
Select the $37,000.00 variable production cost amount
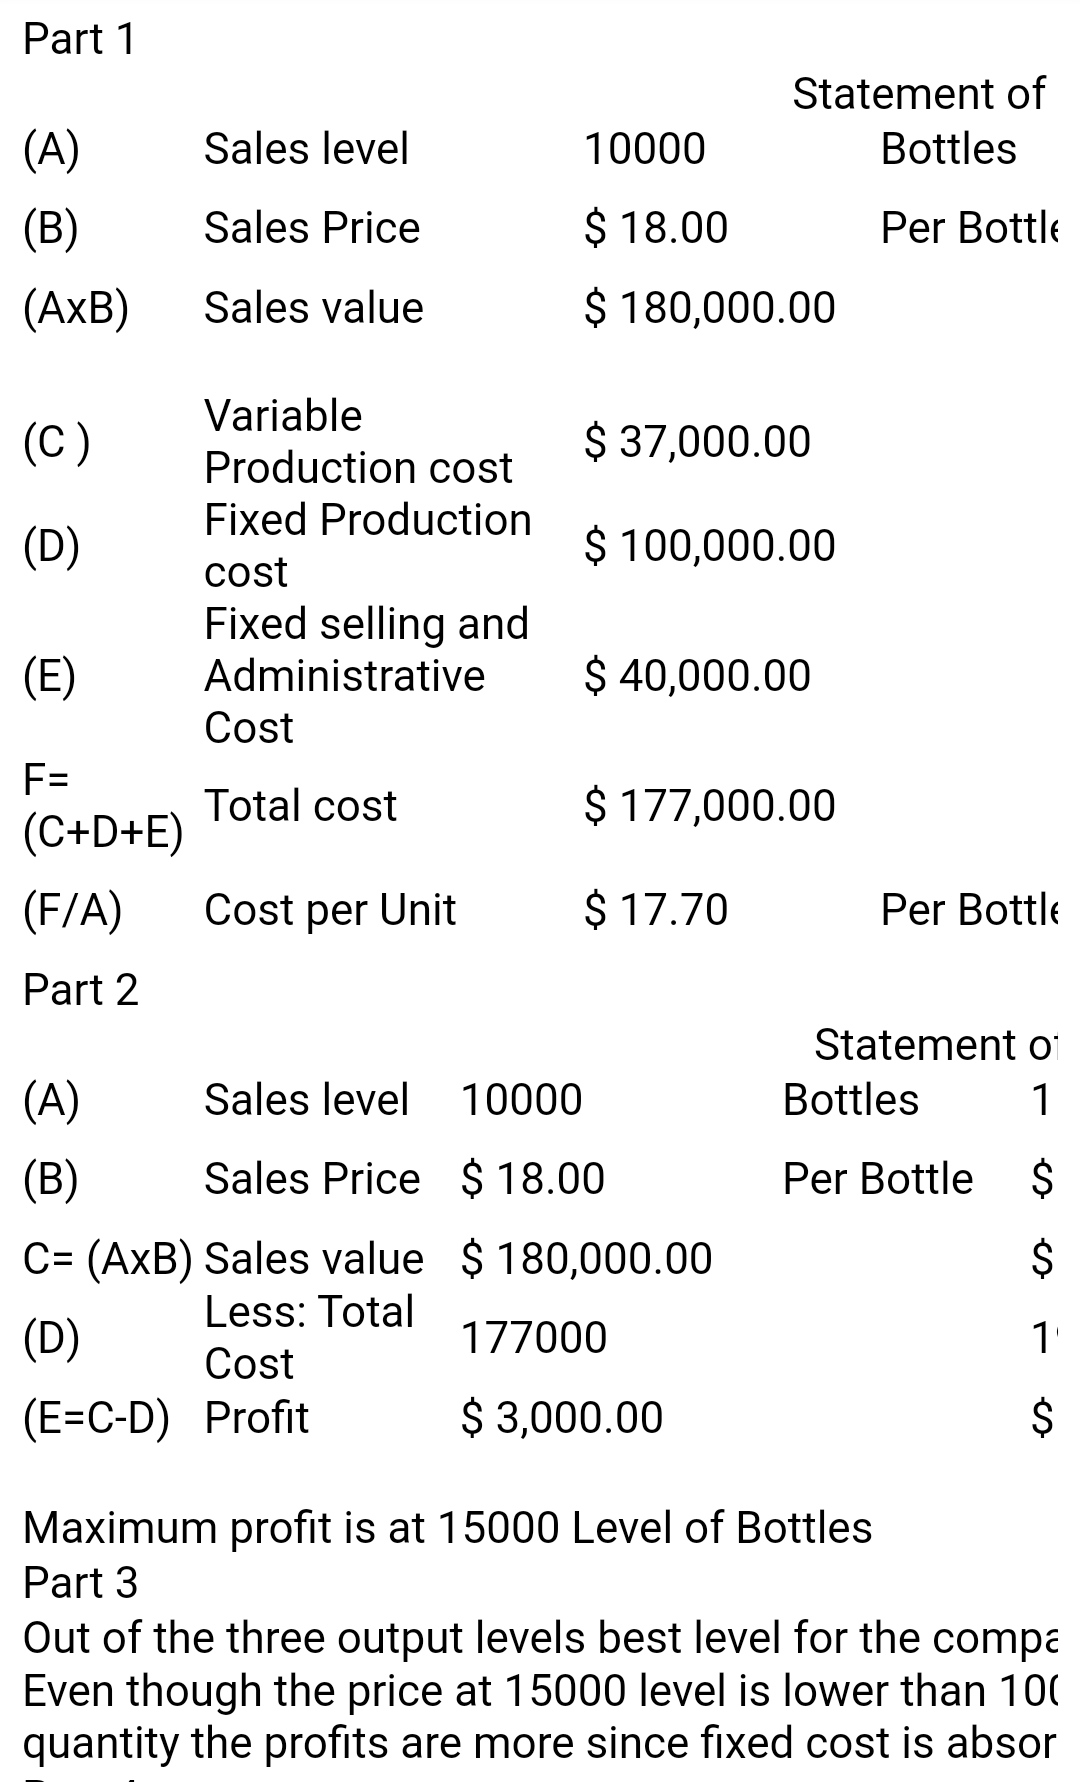click(697, 441)
